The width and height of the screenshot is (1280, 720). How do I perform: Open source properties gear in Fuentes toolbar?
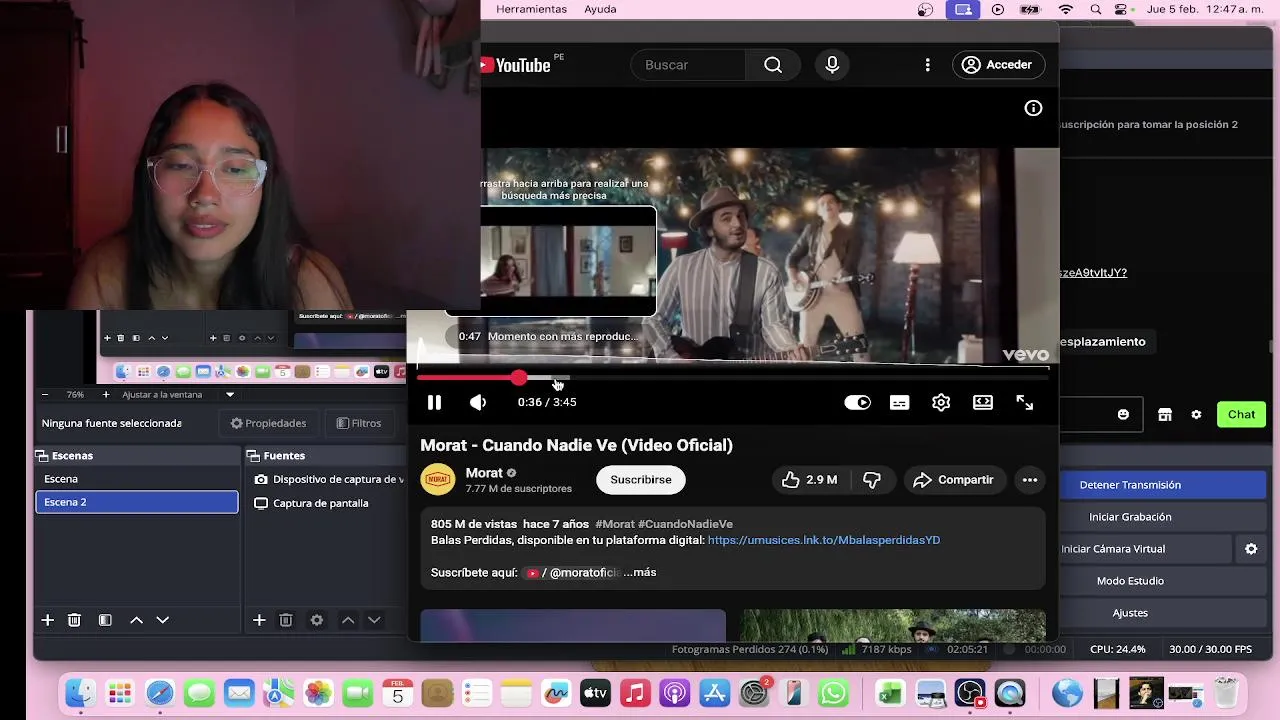pyautogui.click(x=317, y=620)
